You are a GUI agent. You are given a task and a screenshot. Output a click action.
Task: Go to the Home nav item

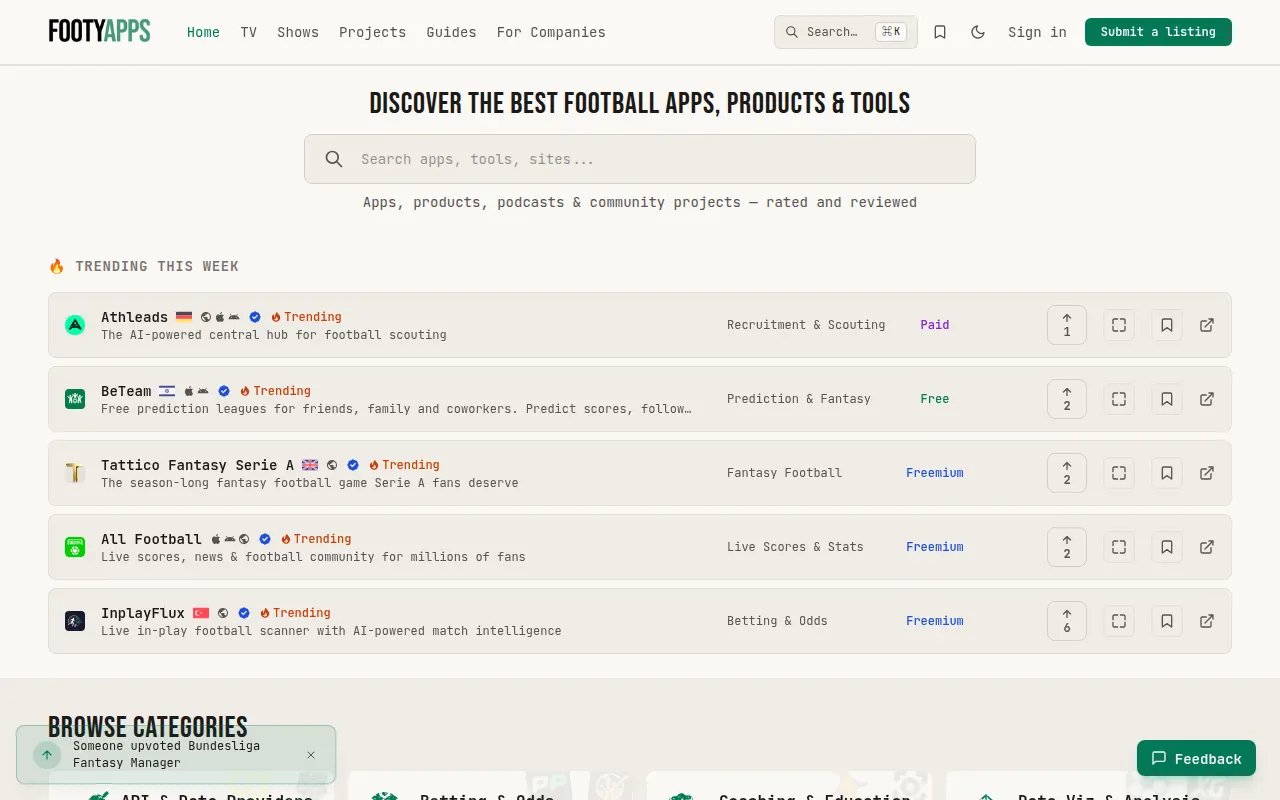[x=203, y=32]
